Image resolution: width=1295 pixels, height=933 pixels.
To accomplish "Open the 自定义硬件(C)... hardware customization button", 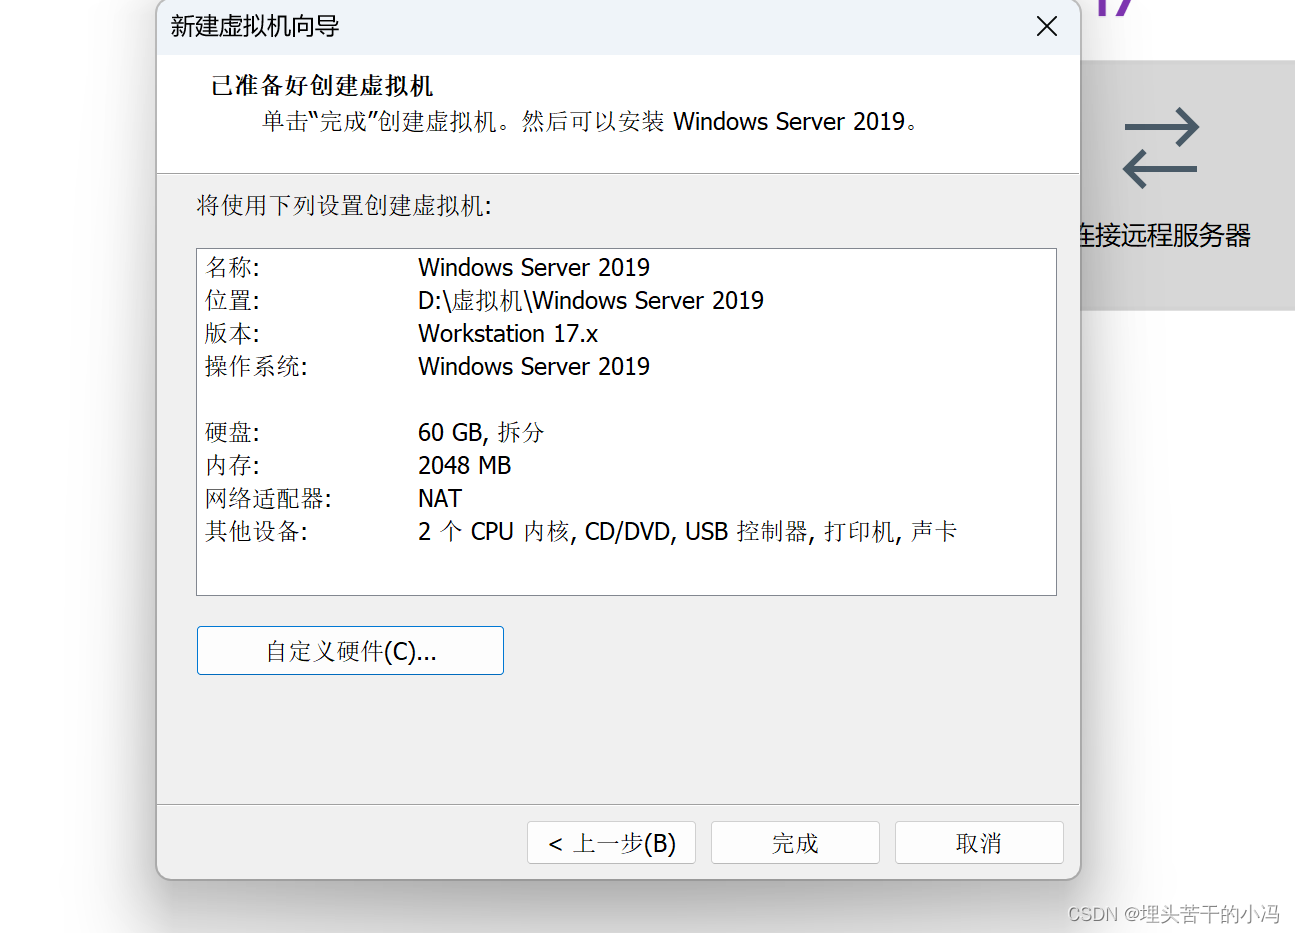I will [x=350, y=650].
